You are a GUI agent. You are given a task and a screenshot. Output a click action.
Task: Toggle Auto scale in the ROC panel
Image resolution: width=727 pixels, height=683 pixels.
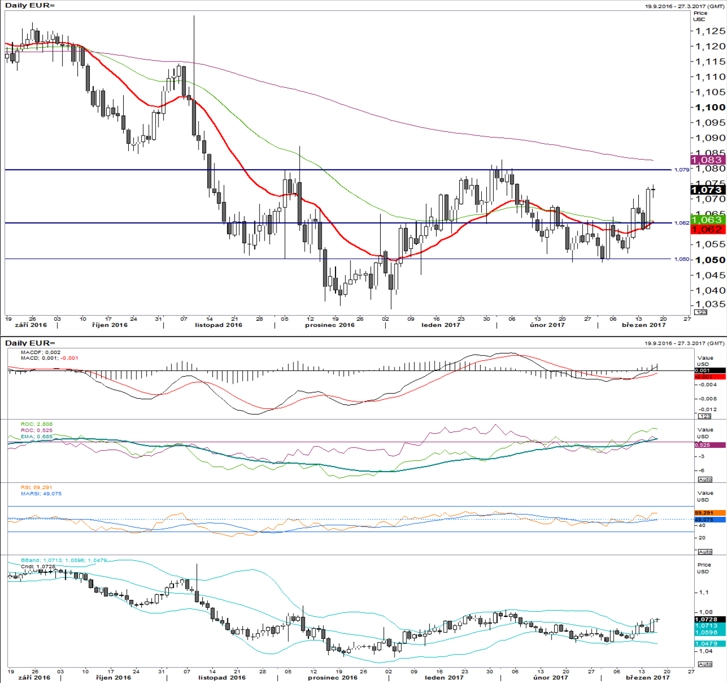(x=705, y=479)
